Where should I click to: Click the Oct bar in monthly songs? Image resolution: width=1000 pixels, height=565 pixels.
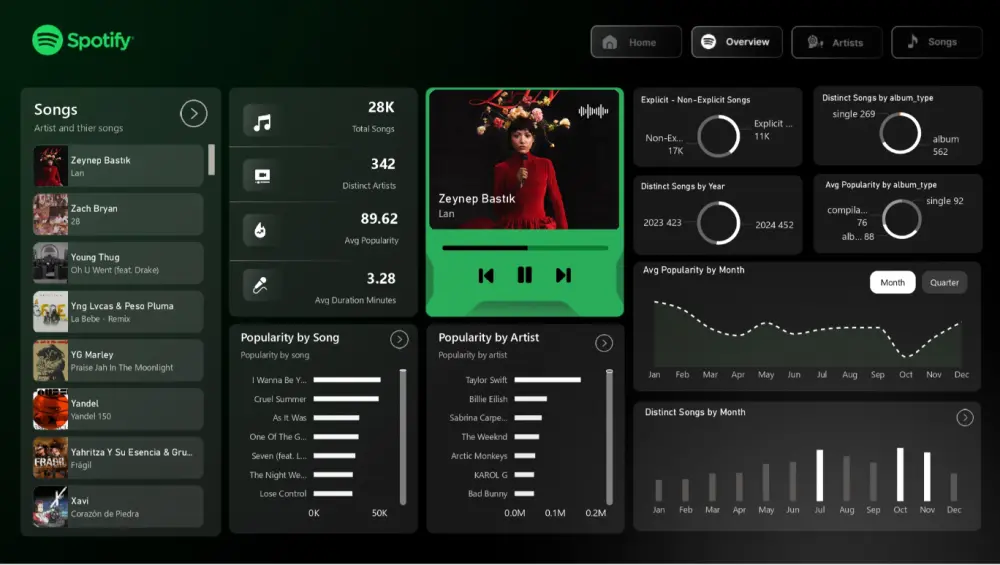coord(900,474)
